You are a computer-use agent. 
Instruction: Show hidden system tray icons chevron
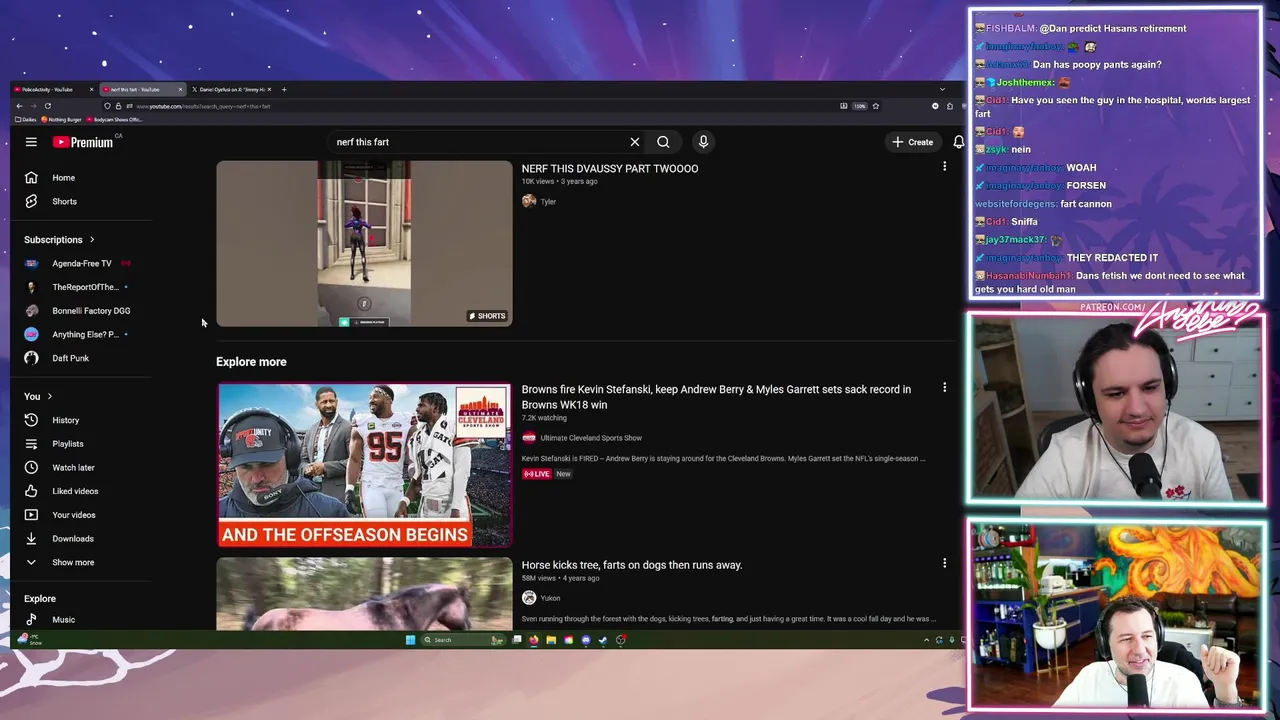[x=926, y=640]
